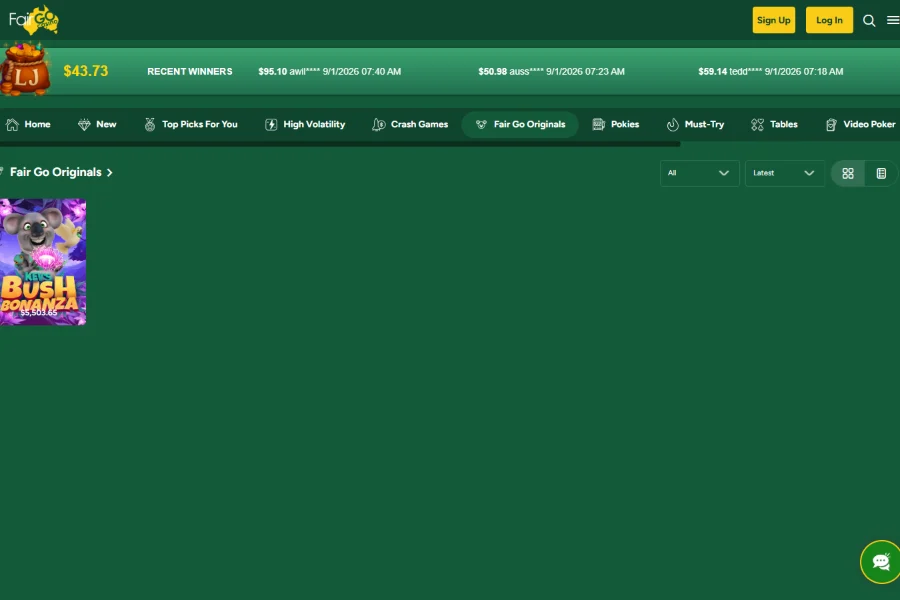Click the Home house icon
The width and height of the screenshot is (900, 600).
[x=12, y=125]
